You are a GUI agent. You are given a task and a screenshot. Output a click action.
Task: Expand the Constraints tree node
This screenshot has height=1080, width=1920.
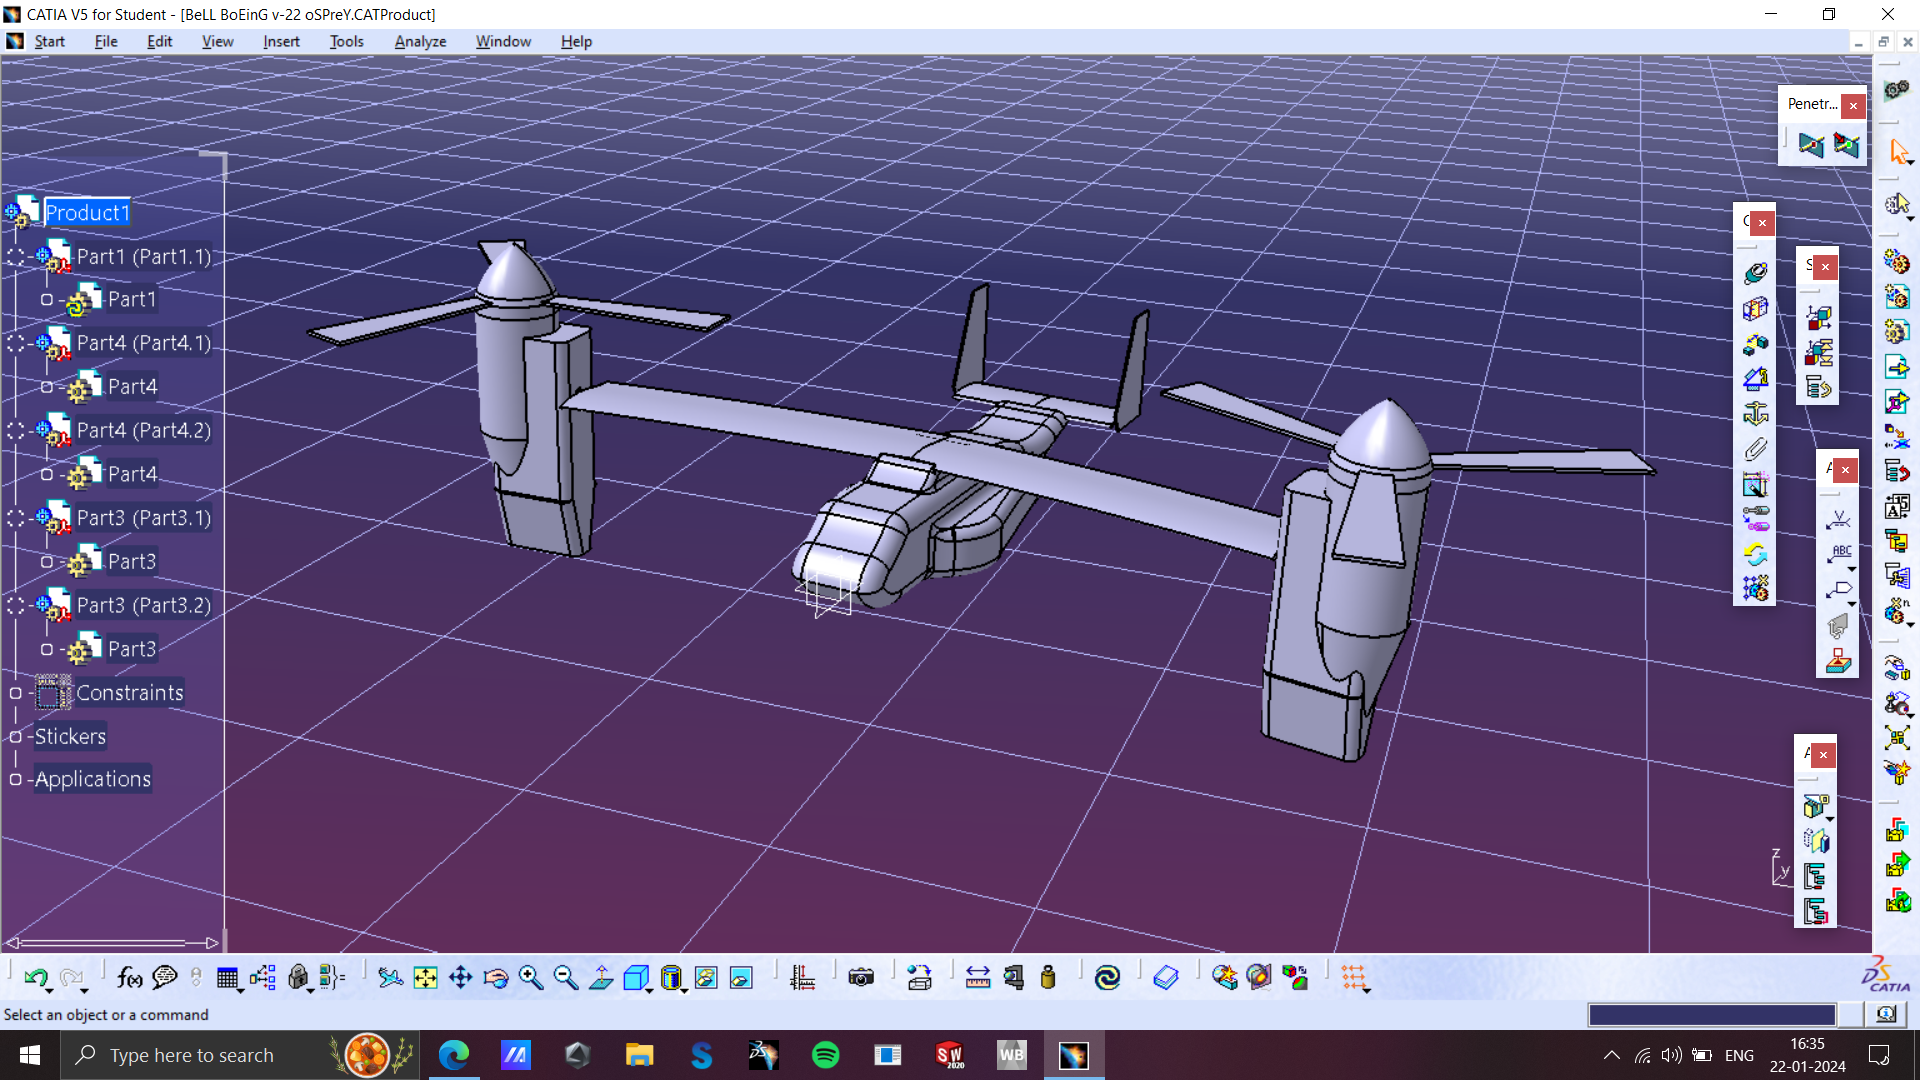tap(16, 693)
